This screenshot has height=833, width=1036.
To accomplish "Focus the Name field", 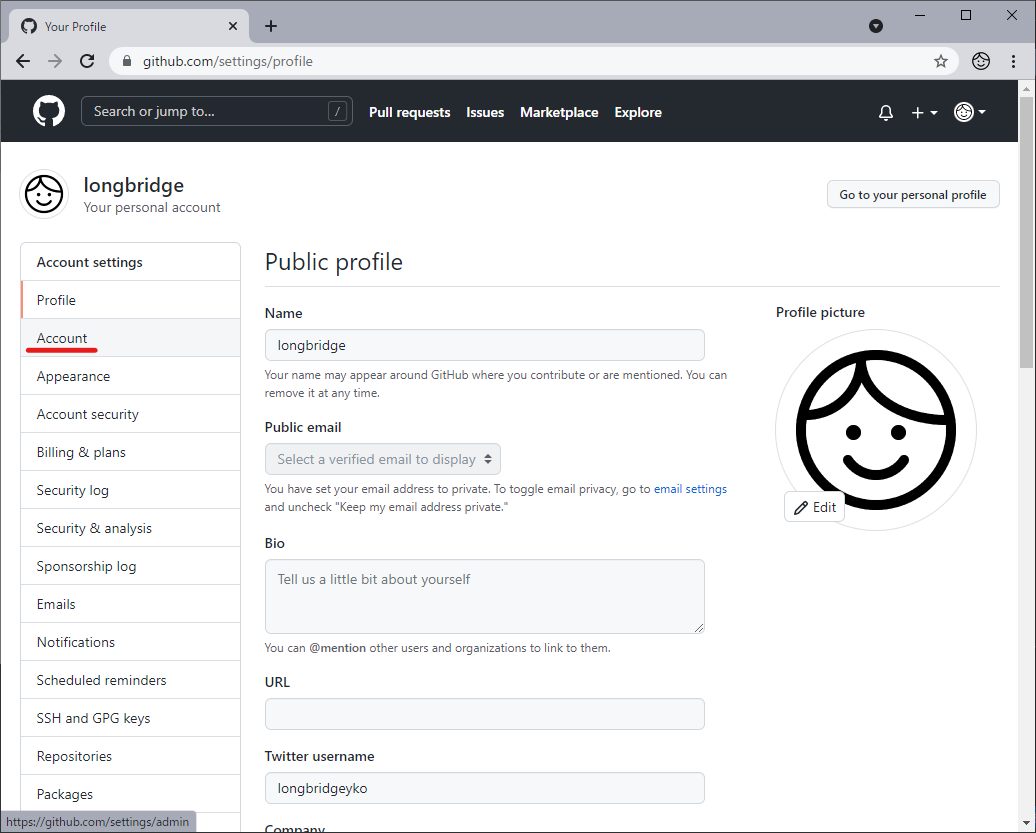I will (x=484, y=345).
